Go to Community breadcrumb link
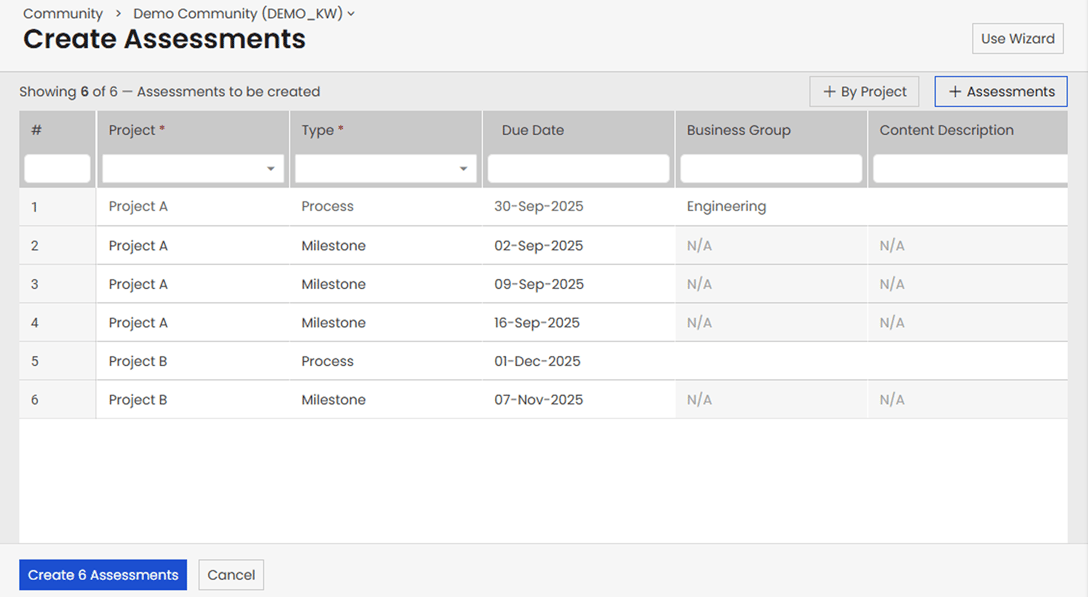This screenshot has height=597, width=1088. [62, 14]
